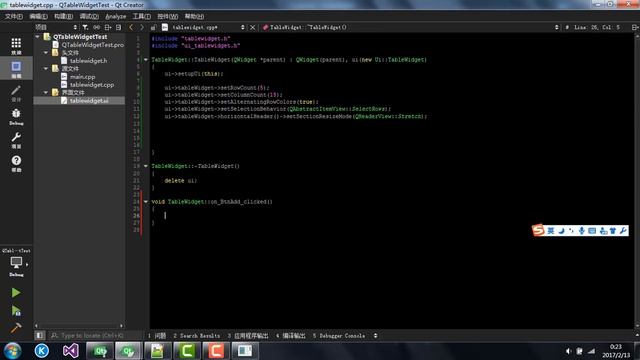This screenshot has width=640, height=360.
Task: Click the volume speaker tray icon
Action: (569, 351)
